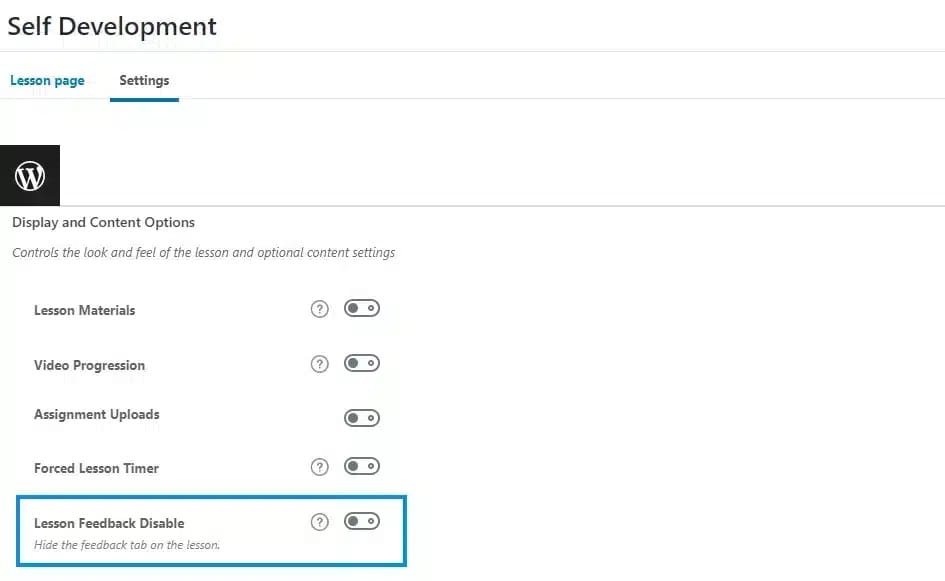Click the Lesson Feedback Disable label
The height and width of the screenshot is (581, 945).
coord(109,523)
